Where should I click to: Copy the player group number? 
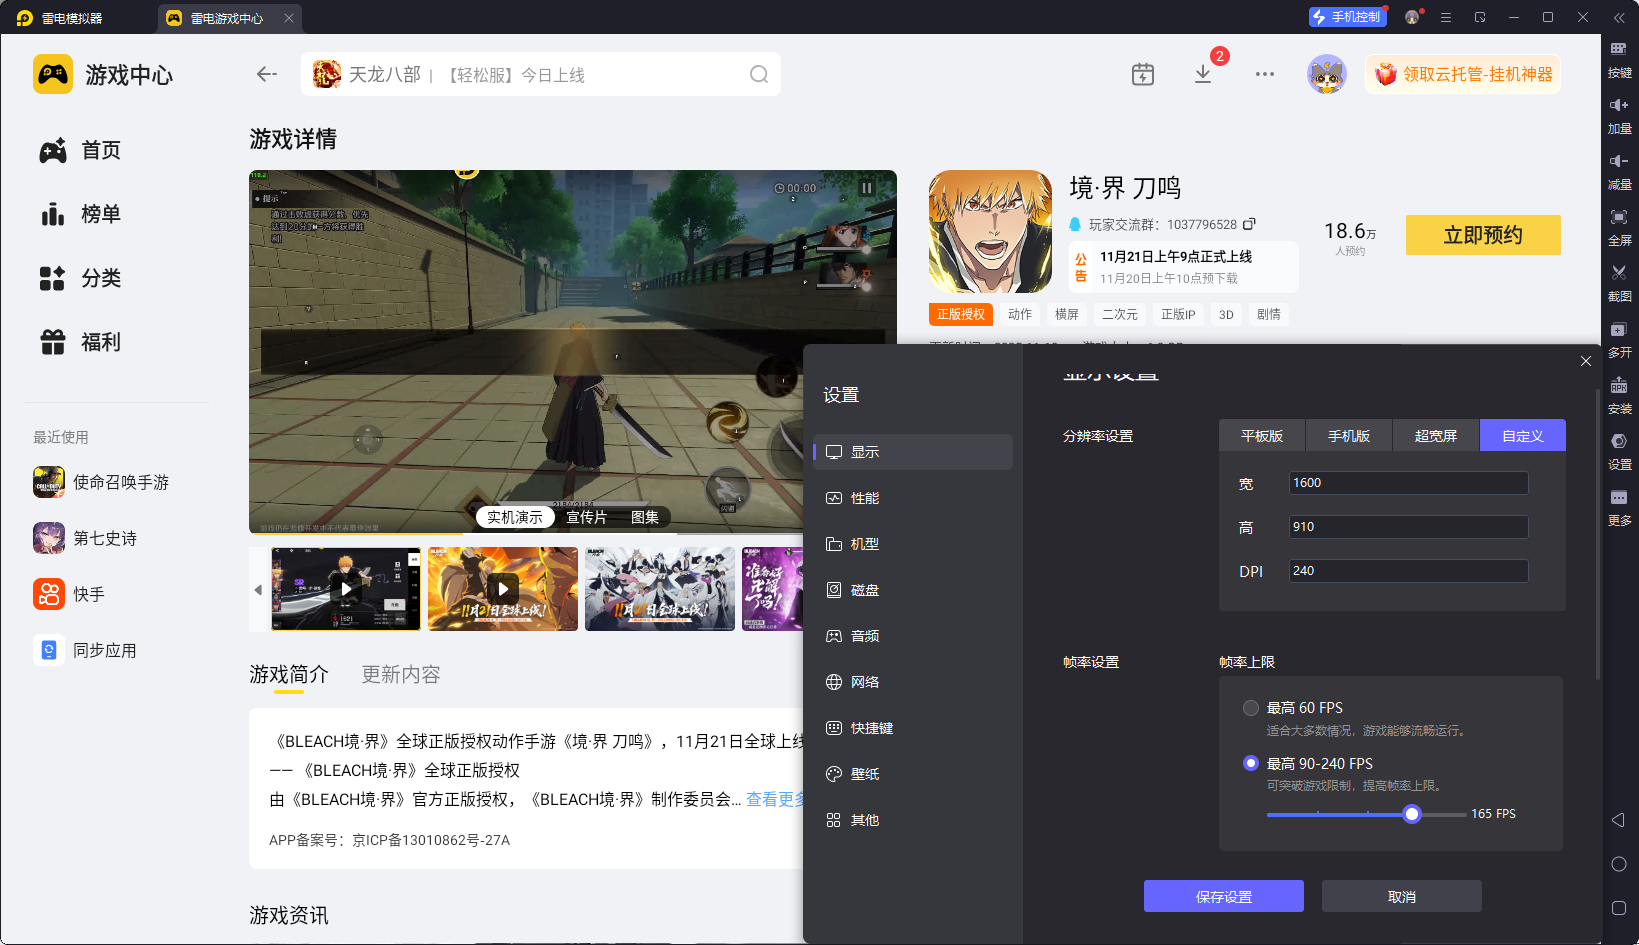tap(1249, 225)
